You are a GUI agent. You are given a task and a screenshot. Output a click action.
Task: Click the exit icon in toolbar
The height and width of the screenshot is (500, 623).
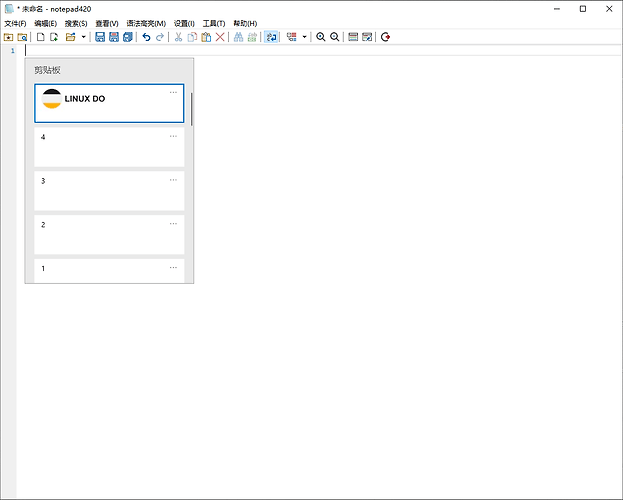(385, 37)
